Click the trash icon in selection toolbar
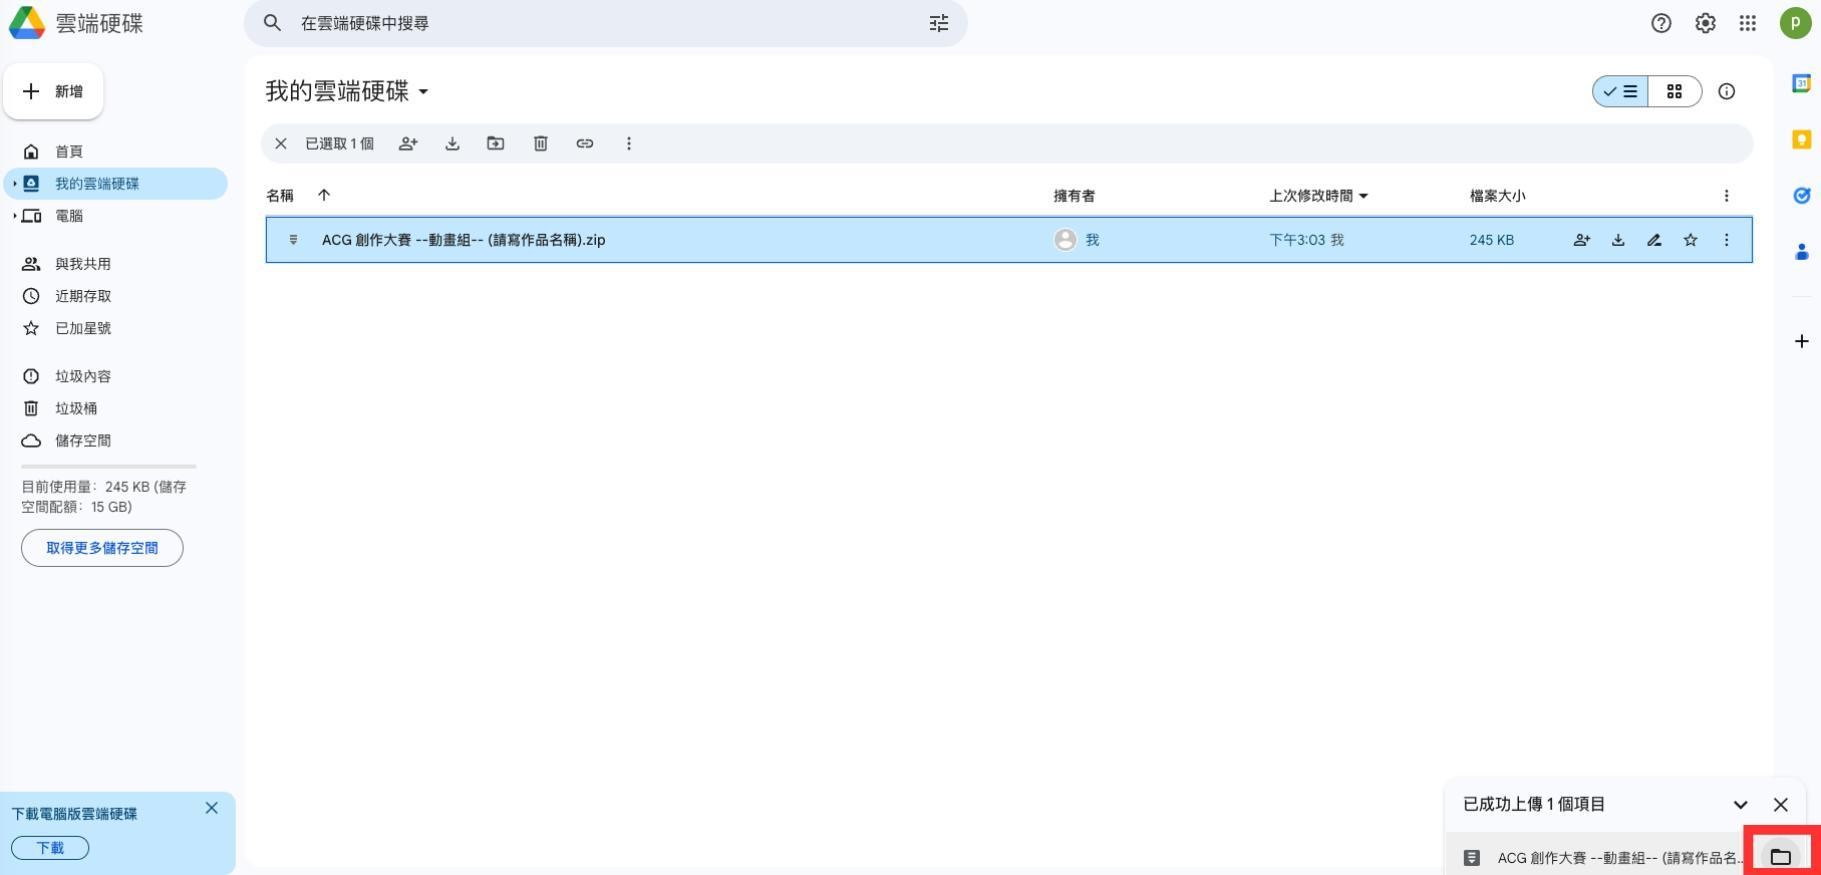 (540, 144)
